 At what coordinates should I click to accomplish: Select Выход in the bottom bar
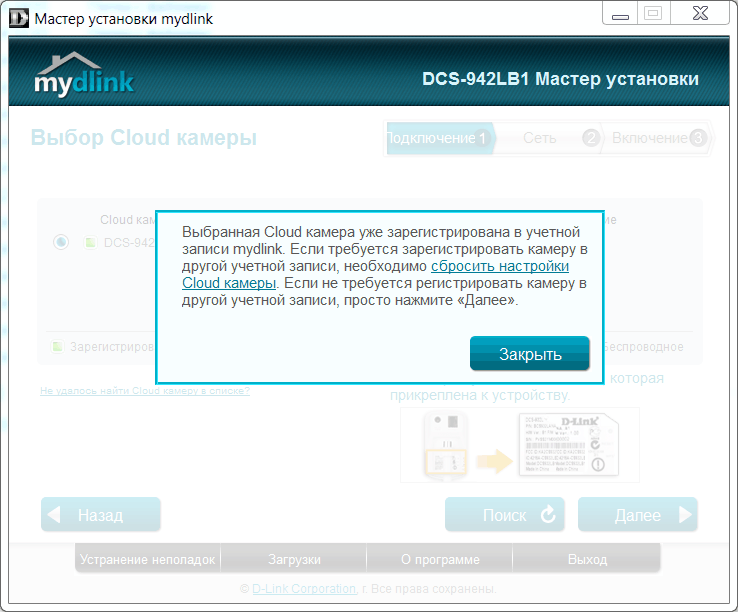[587, 559]
